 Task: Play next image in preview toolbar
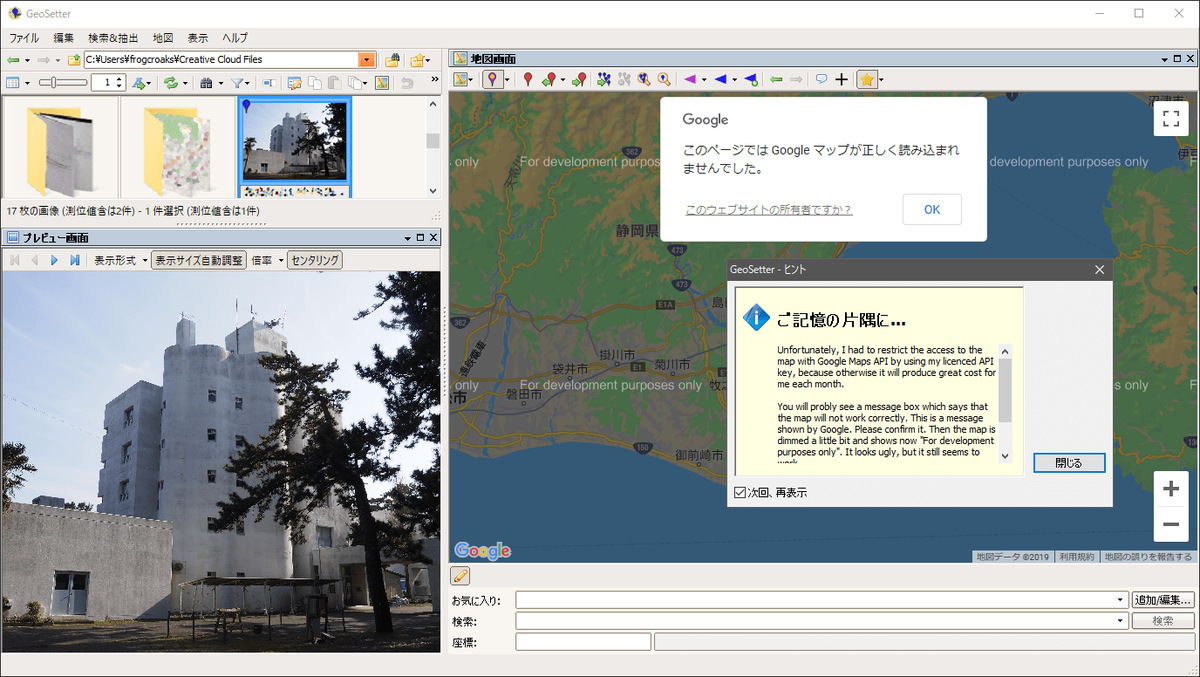coord(55,260)
